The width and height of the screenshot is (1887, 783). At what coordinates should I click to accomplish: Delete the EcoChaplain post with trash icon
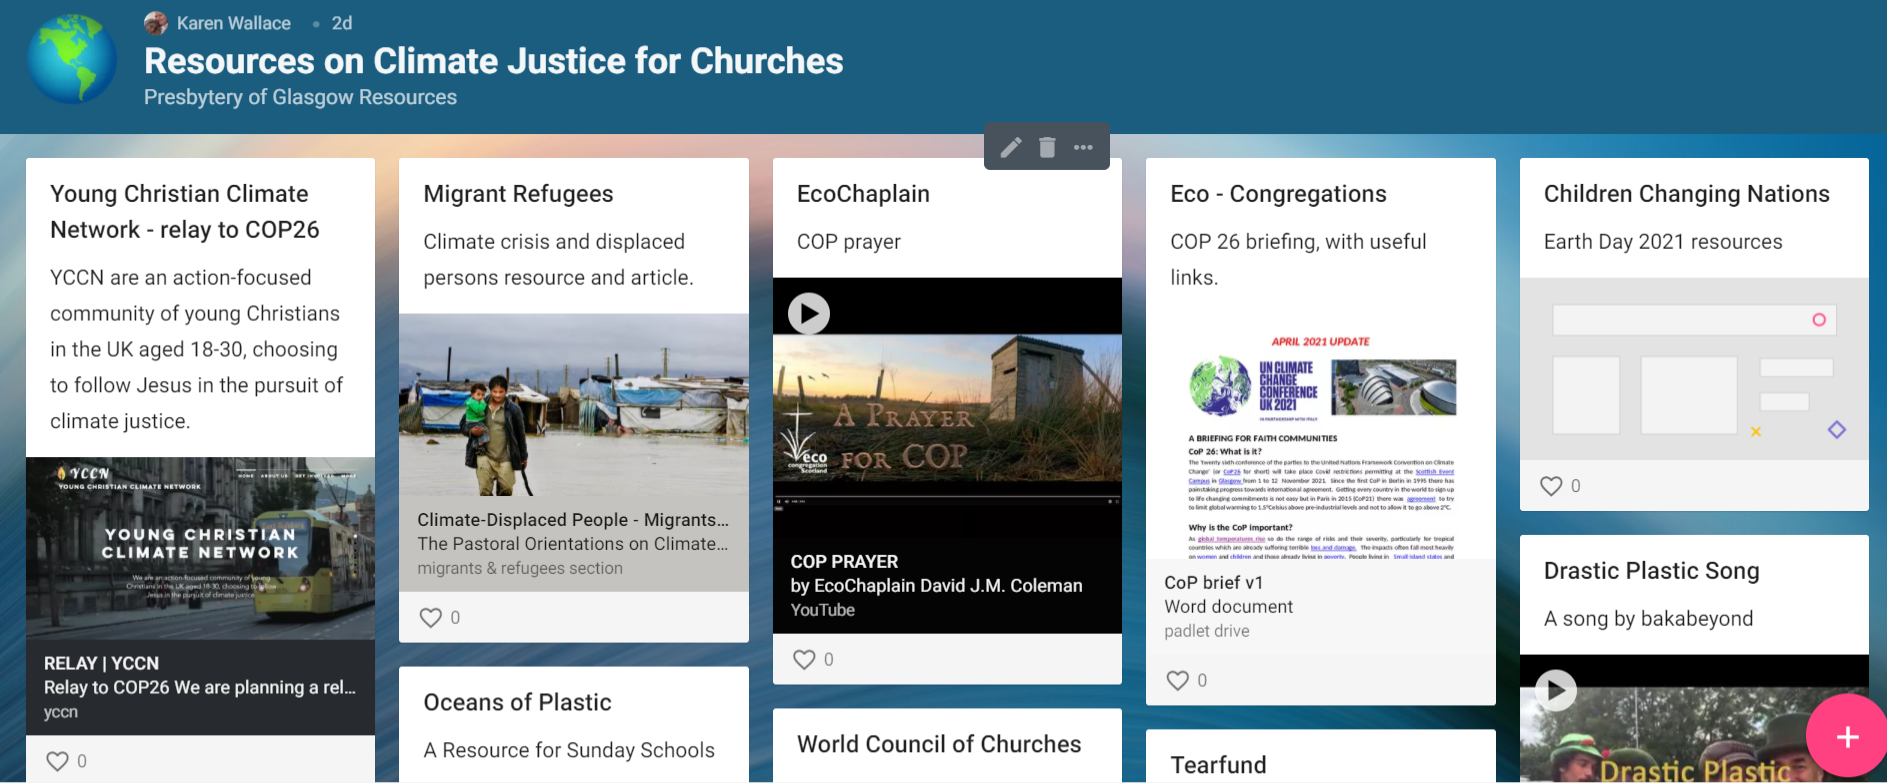[x=1047, y=147]
